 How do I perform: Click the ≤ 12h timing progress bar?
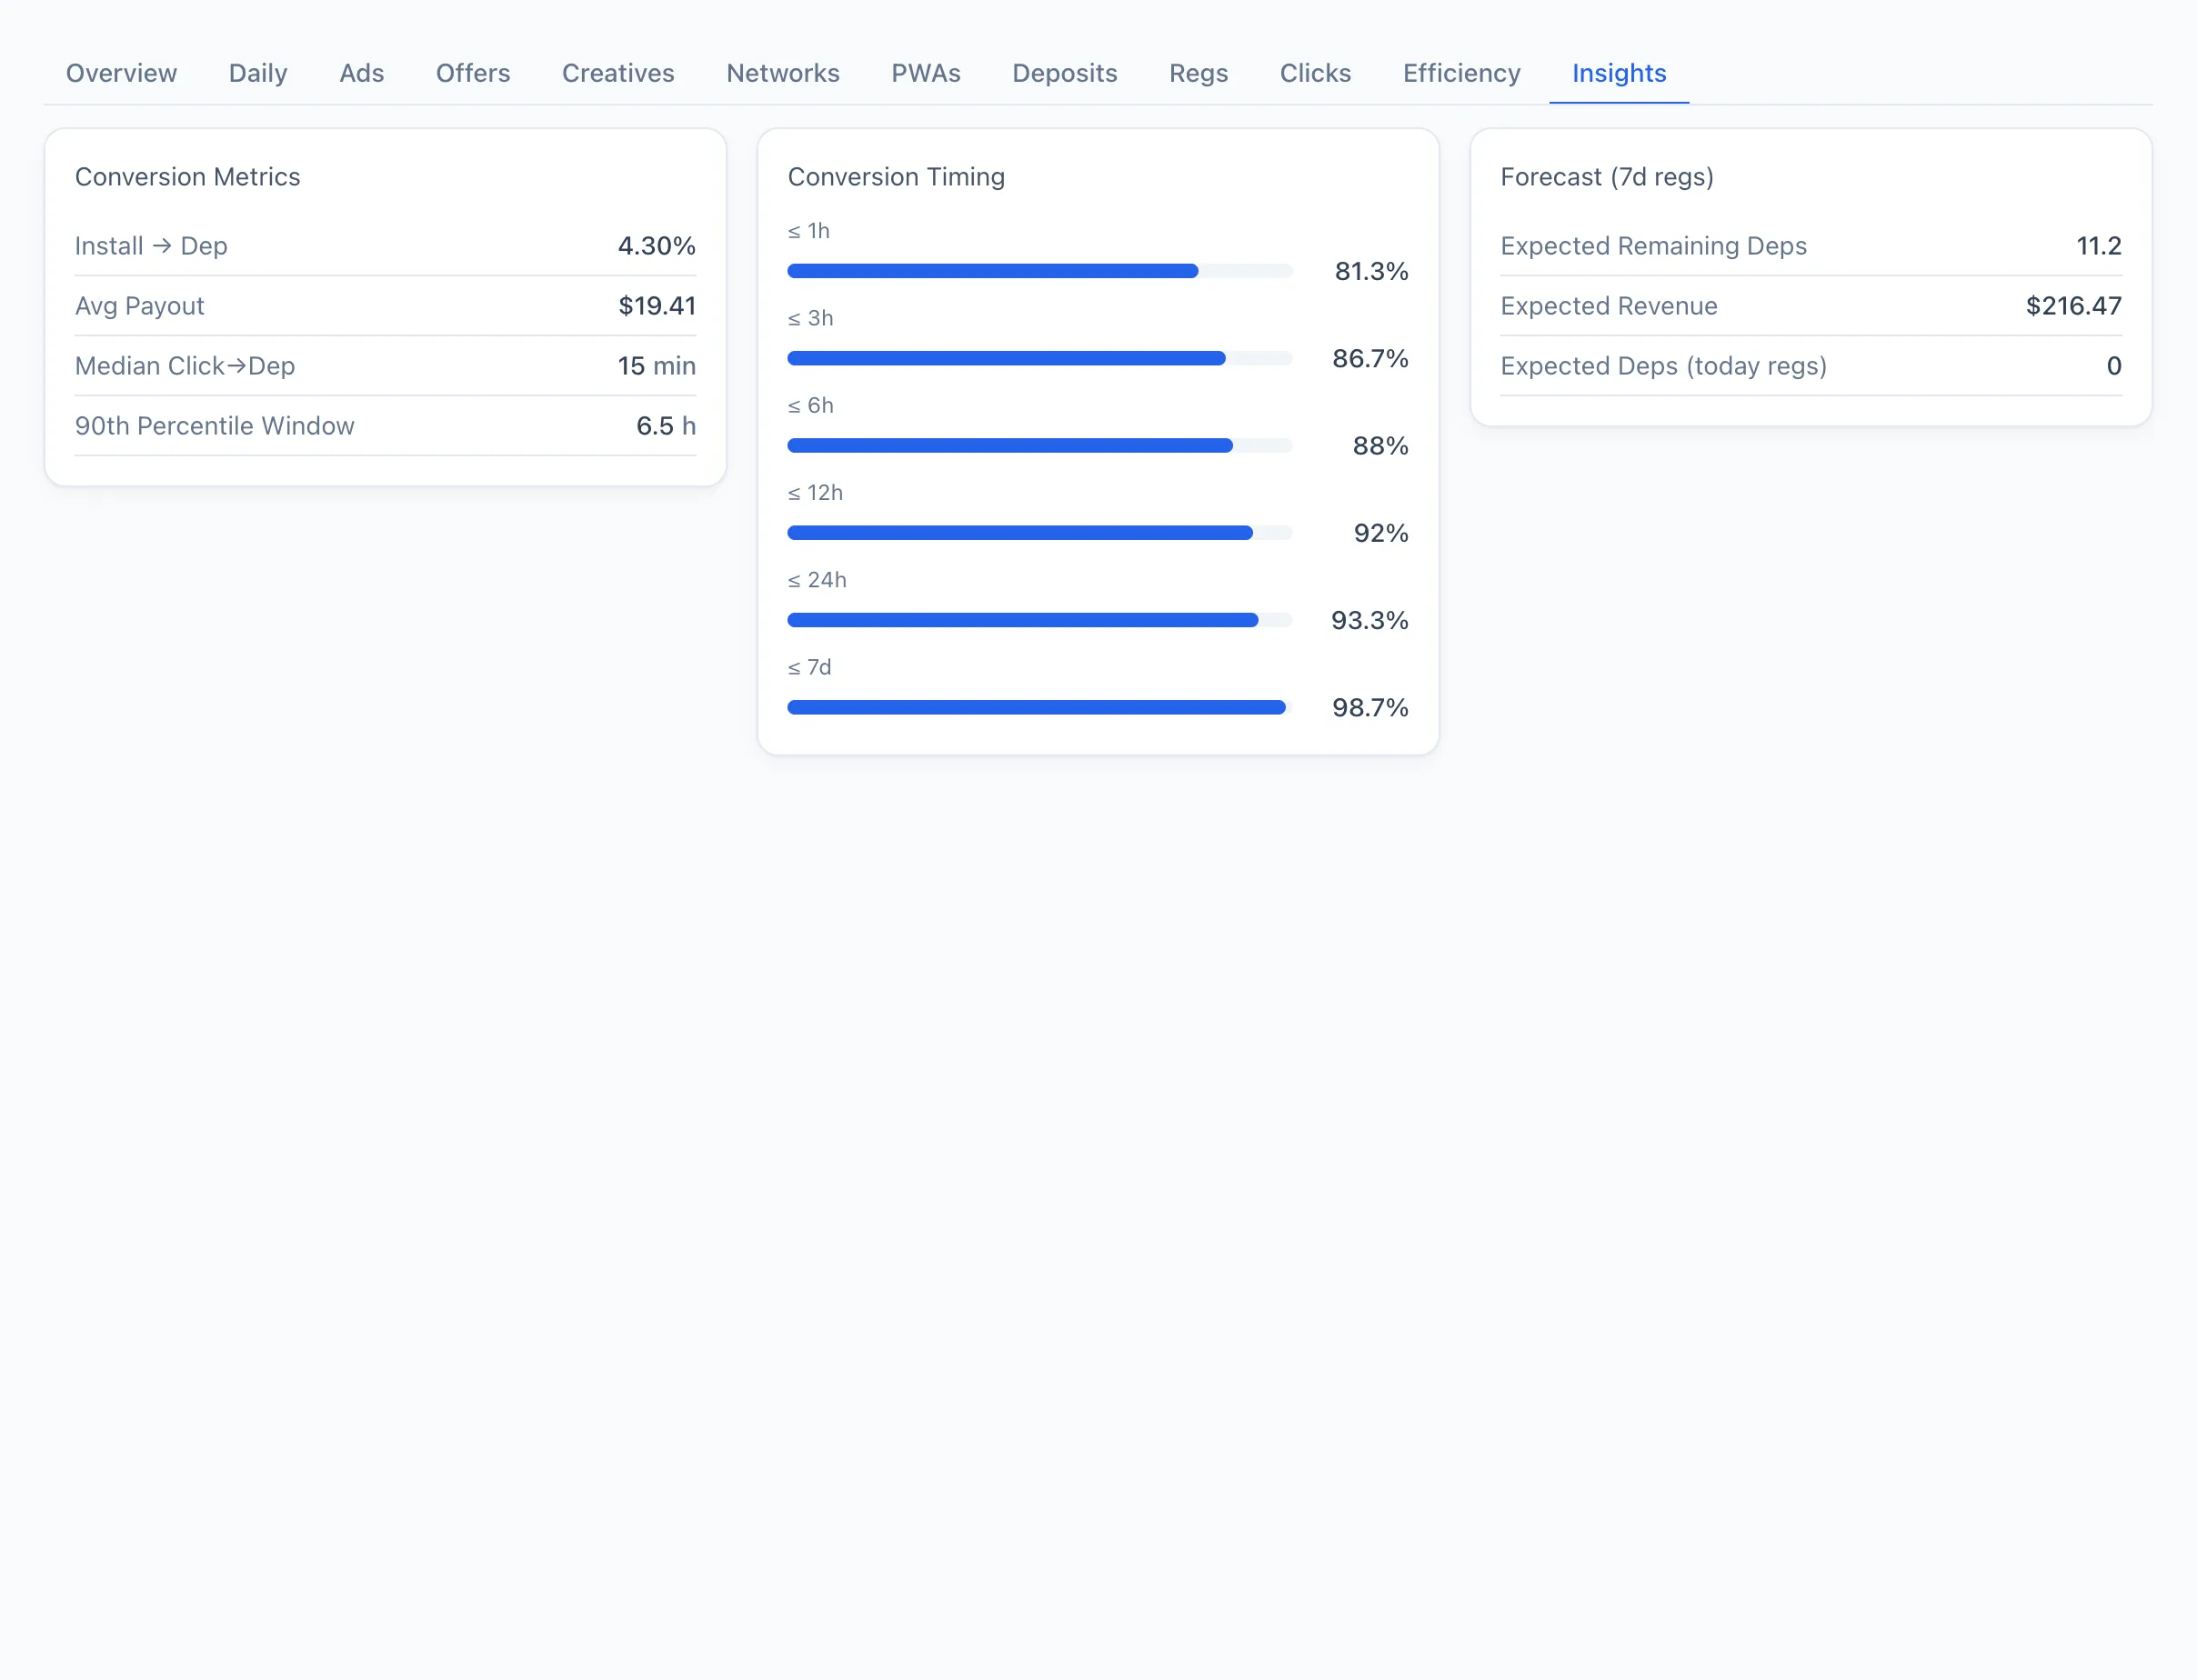point(1040,533)
